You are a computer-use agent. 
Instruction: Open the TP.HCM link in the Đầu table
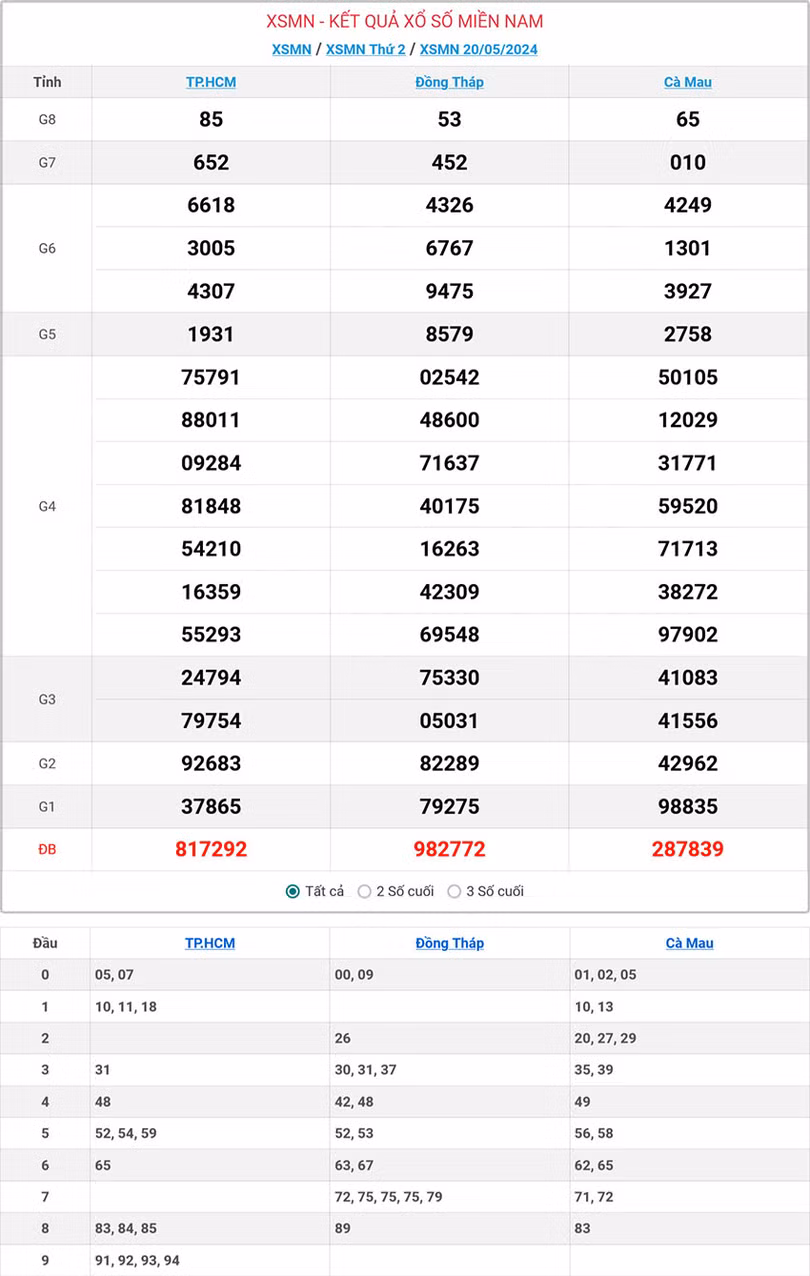[x=211, y=942]
